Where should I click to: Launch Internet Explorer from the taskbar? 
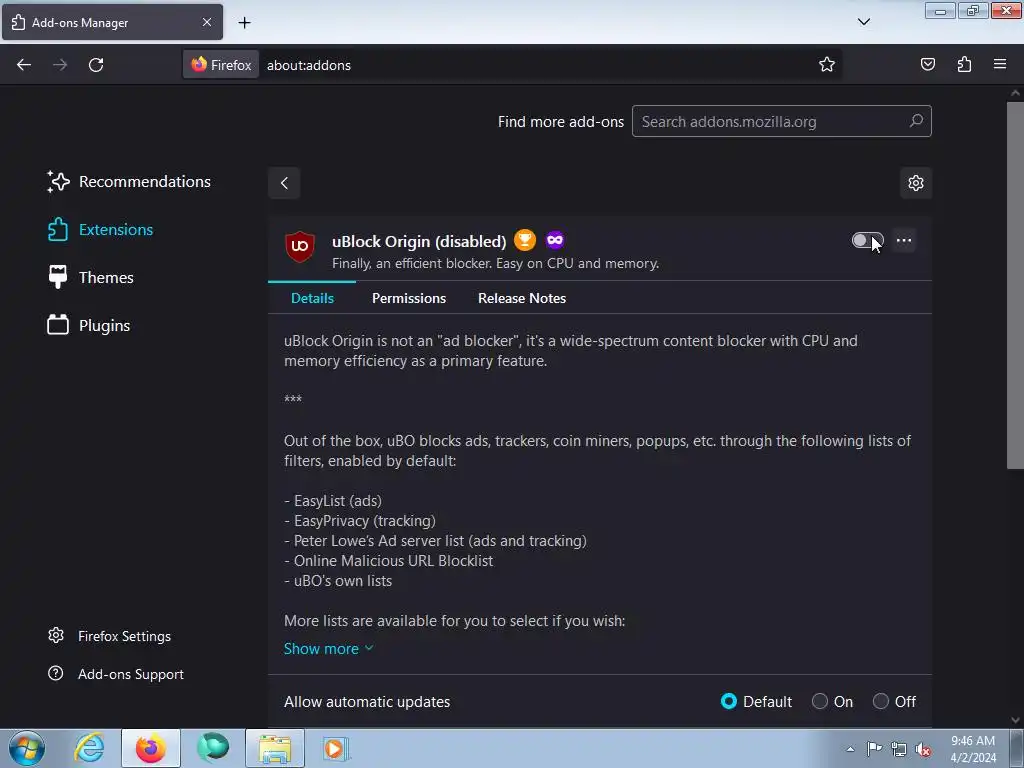point(89,748)
